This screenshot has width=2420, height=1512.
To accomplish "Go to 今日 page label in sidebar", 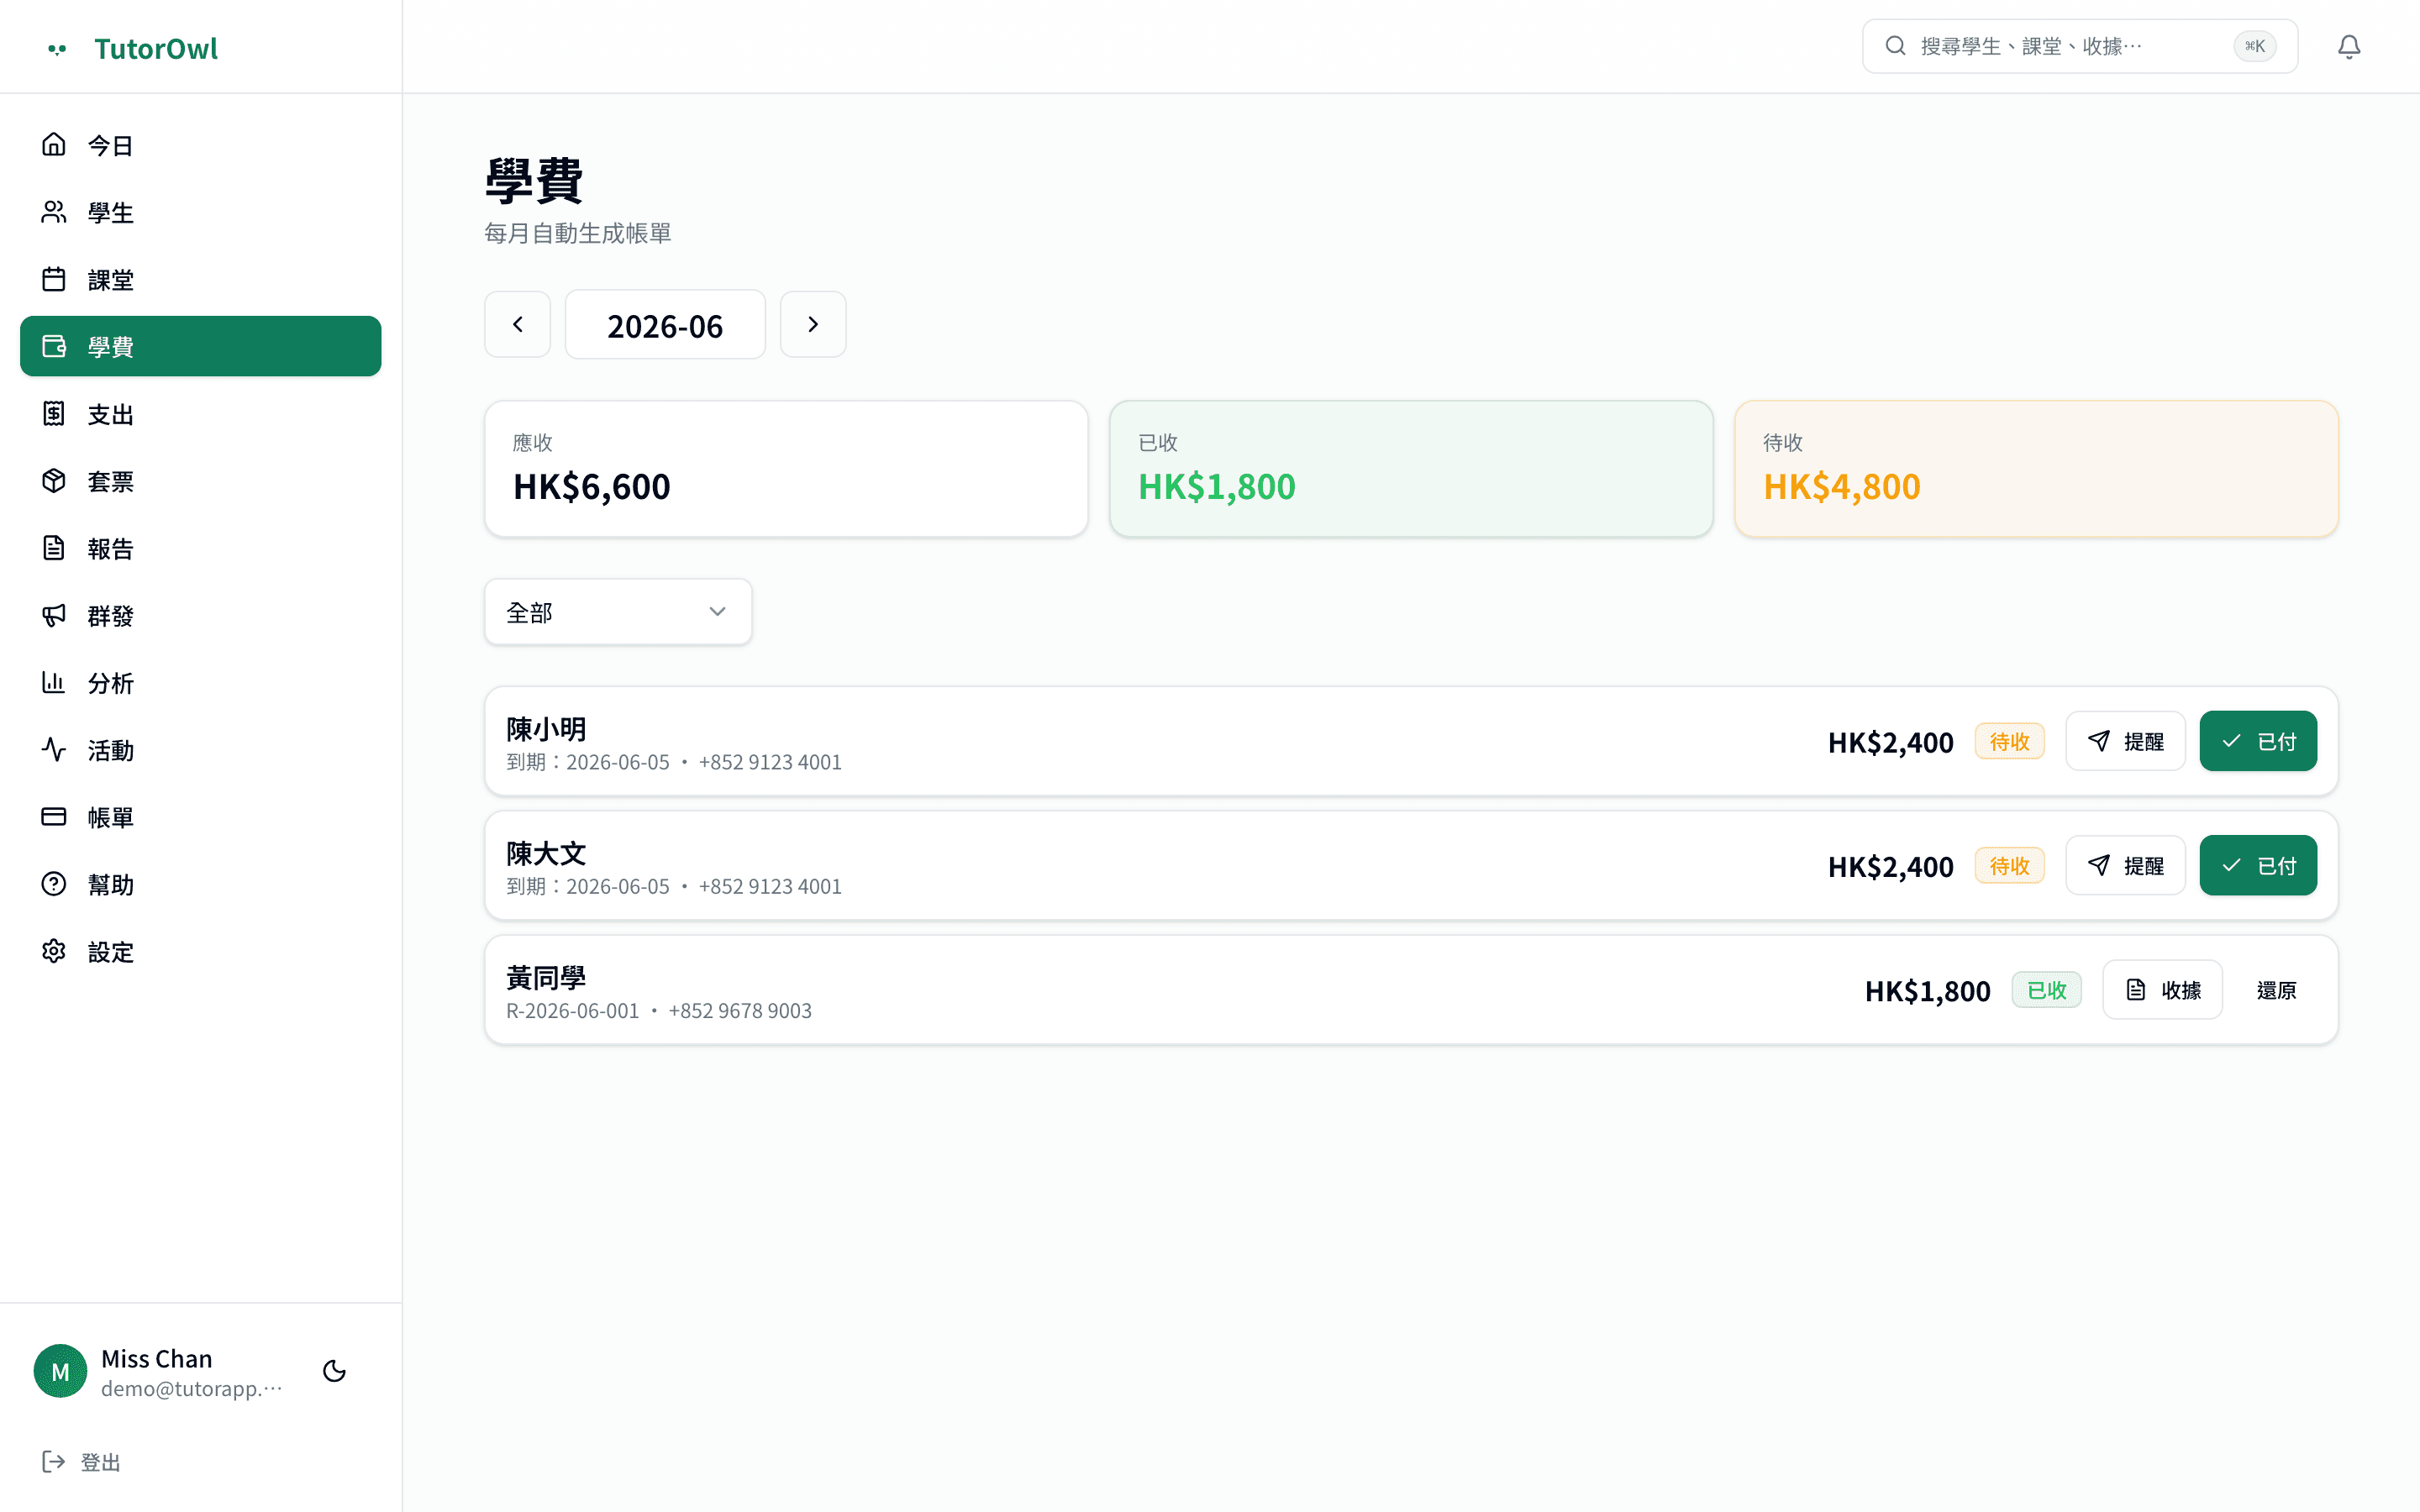I will 111,146.
